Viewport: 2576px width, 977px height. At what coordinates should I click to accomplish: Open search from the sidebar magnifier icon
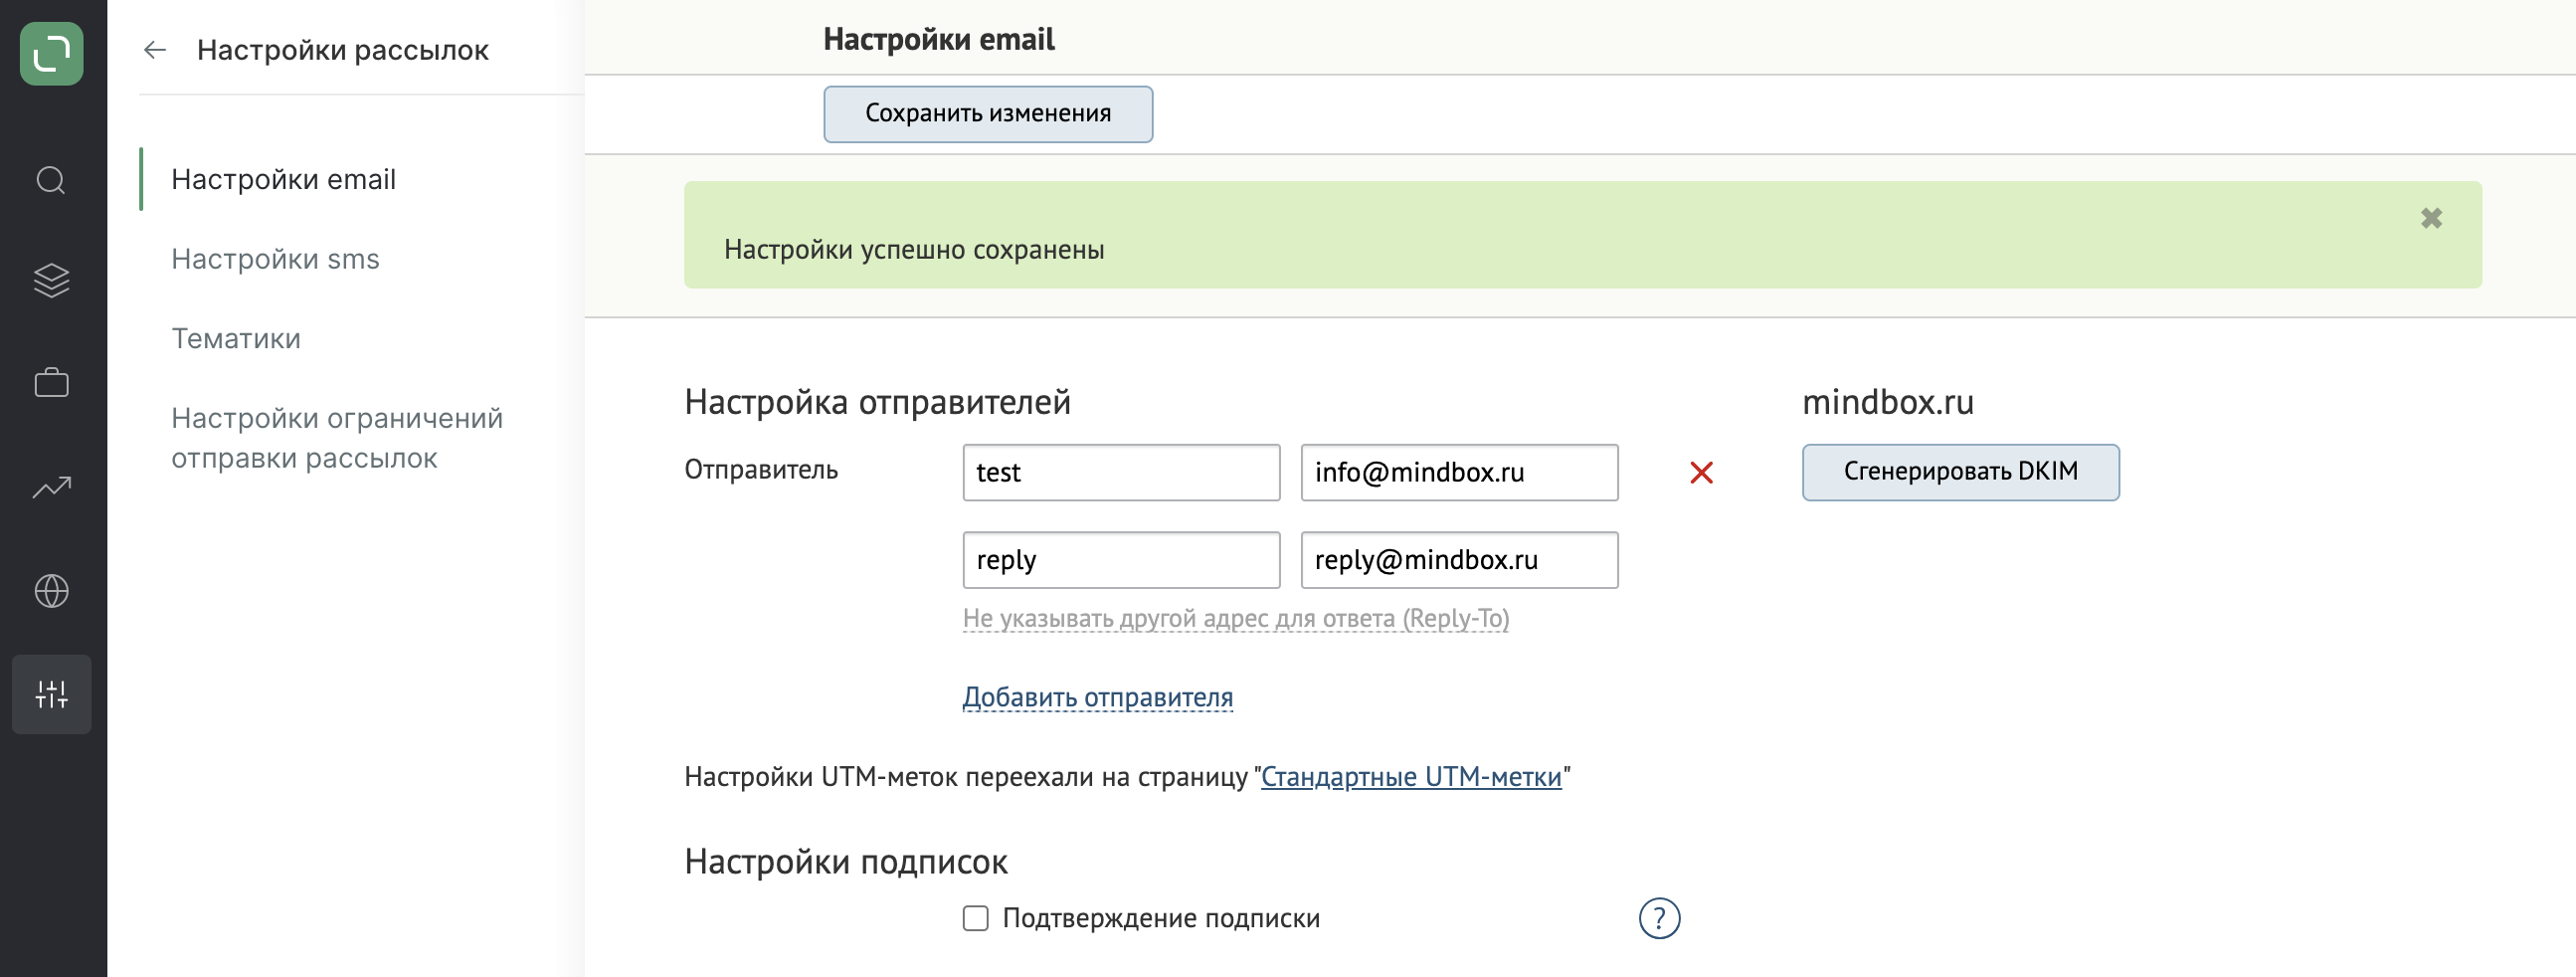[51, 181]
